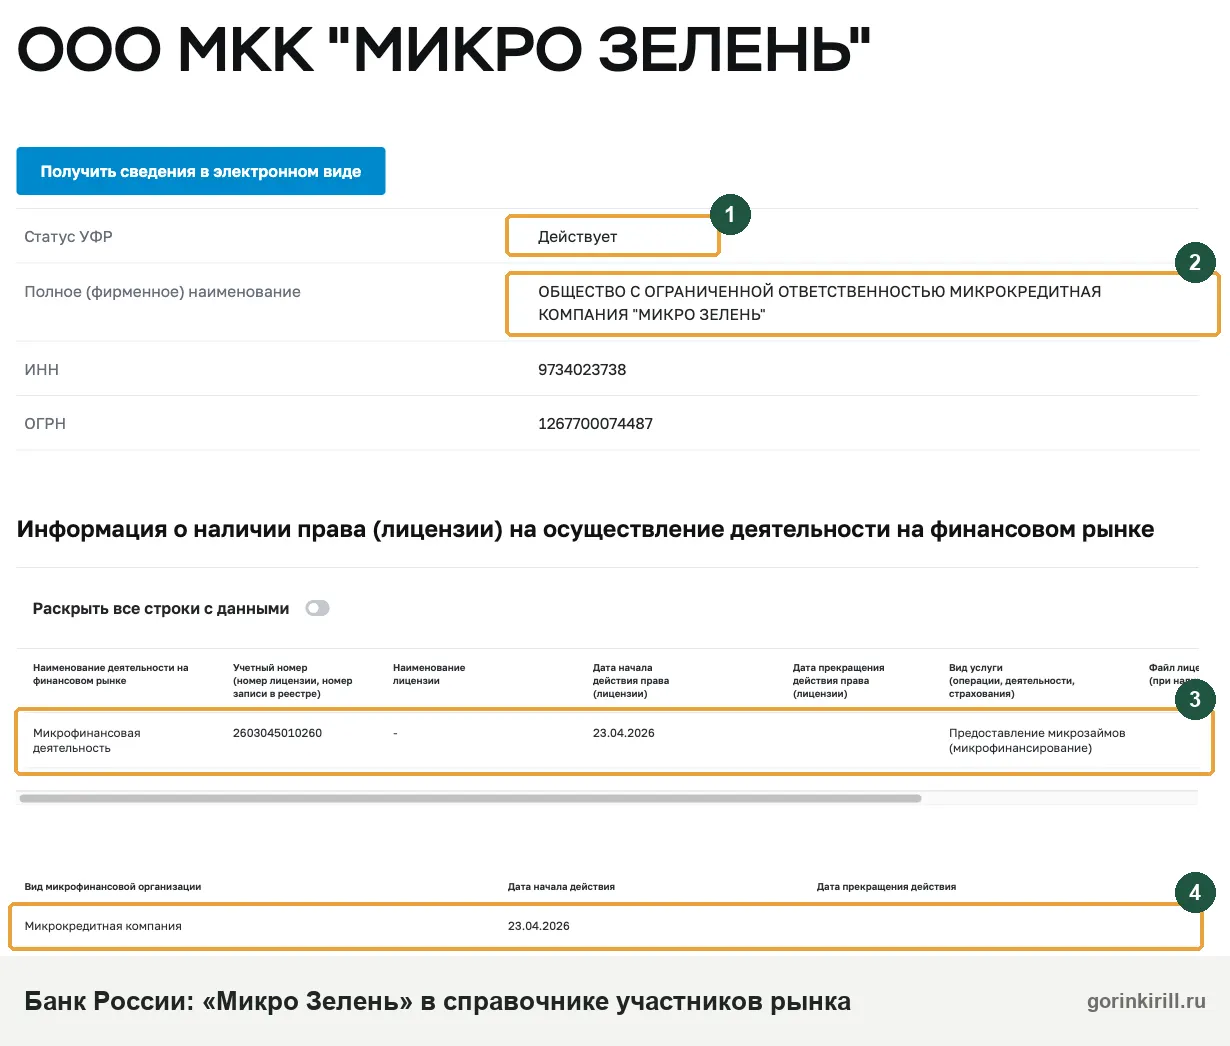This screenshot has height=1046, width=1230.
Task: Click 'Статус УФР' label
Action: tap(68, 237)
